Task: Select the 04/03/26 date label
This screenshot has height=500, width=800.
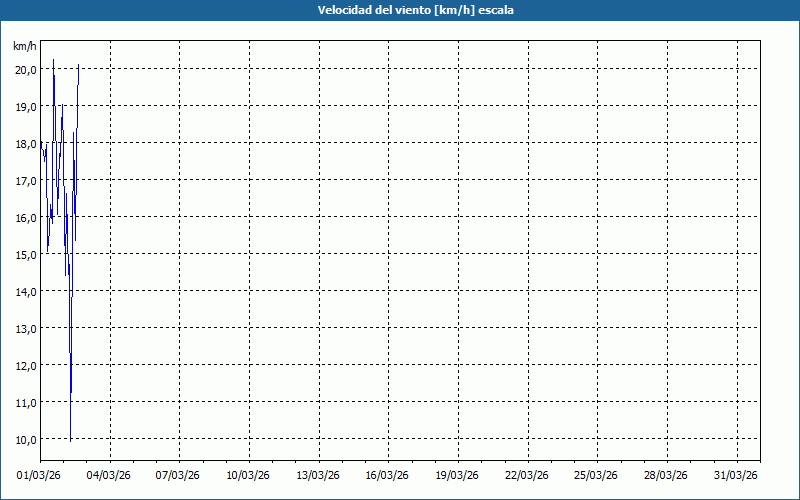Action: pos(110,475)
